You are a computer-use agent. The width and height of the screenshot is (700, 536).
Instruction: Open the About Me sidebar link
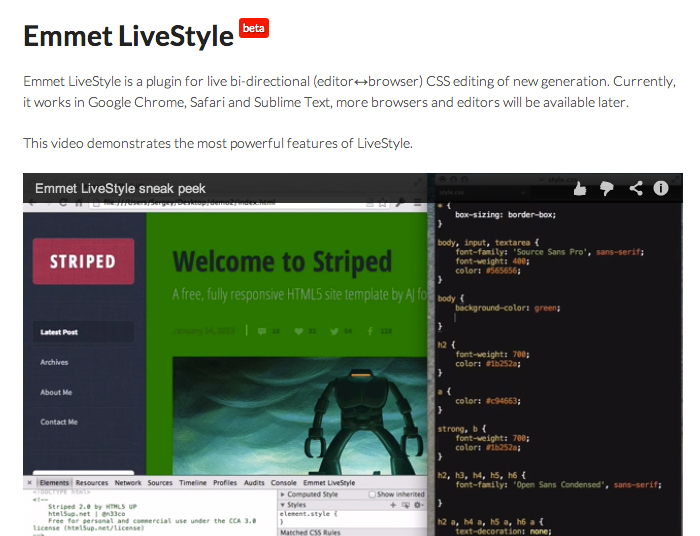(56, 392)
